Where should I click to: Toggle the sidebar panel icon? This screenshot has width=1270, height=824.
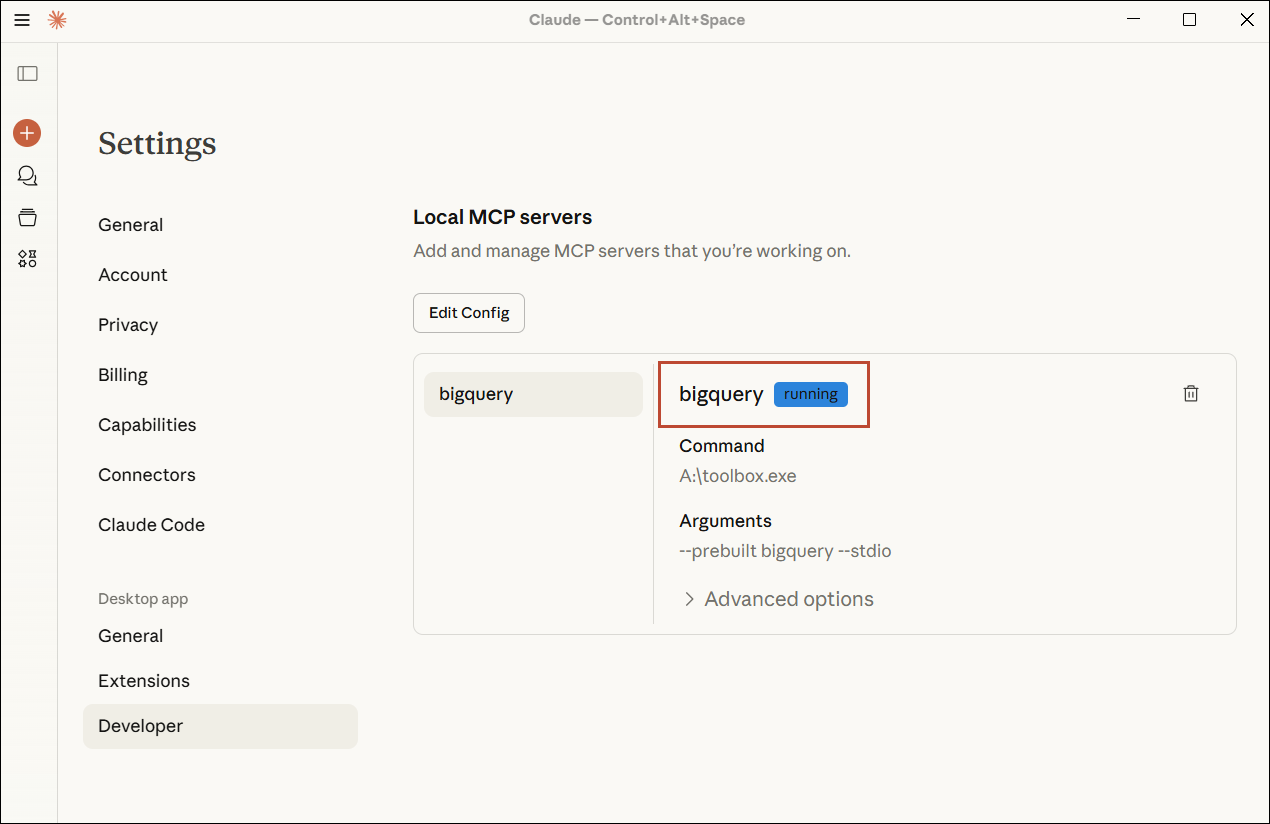[x=28, y=73]
